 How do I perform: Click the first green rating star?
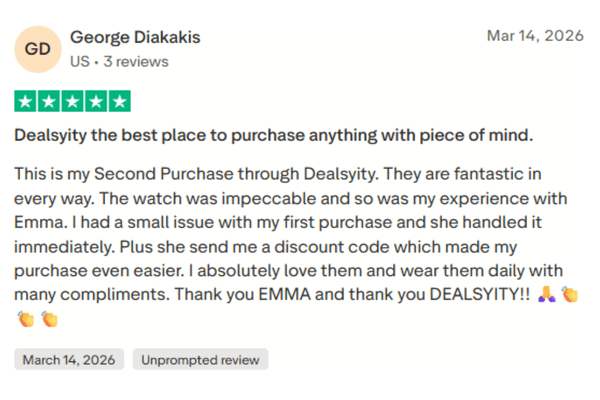(27, 101)
